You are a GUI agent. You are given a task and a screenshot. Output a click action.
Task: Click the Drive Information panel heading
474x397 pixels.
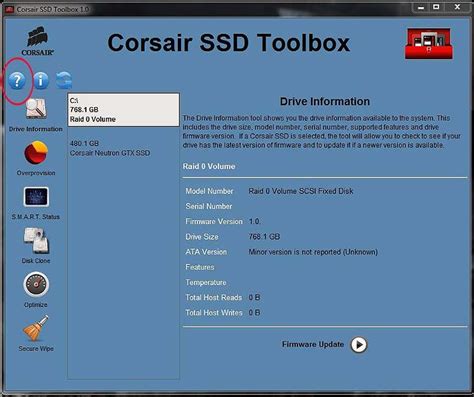325,101
